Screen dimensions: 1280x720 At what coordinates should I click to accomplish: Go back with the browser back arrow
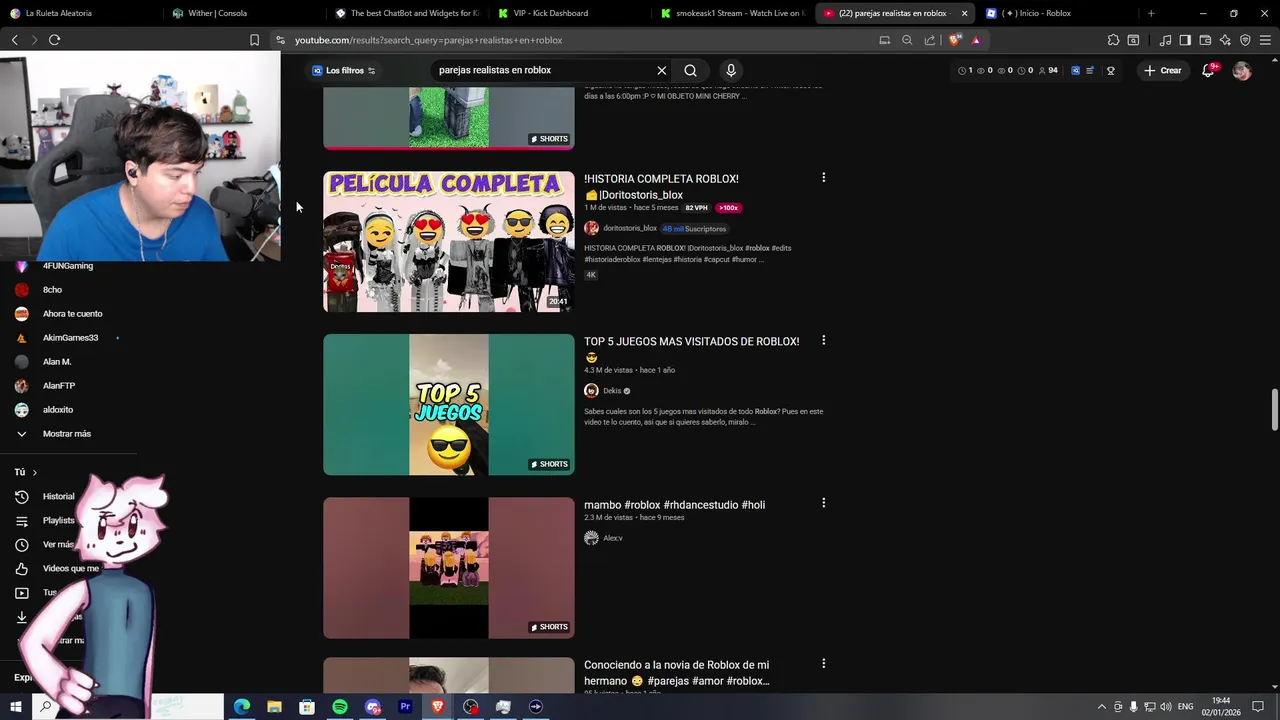pyautogui.click(x=14, y=40)
